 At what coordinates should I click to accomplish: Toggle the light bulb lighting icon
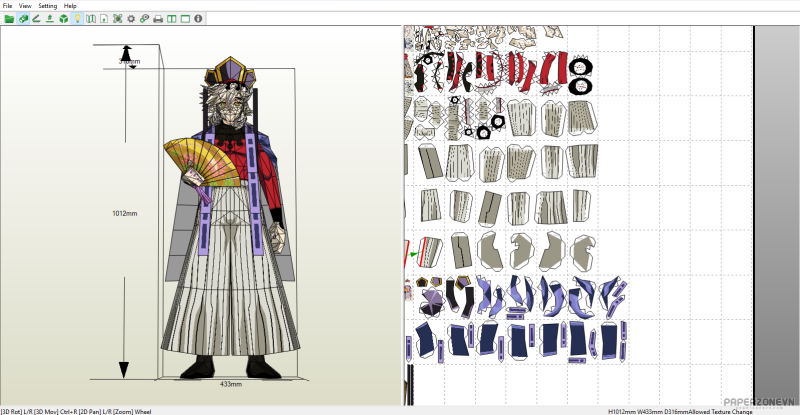click(x=77, y=18)
